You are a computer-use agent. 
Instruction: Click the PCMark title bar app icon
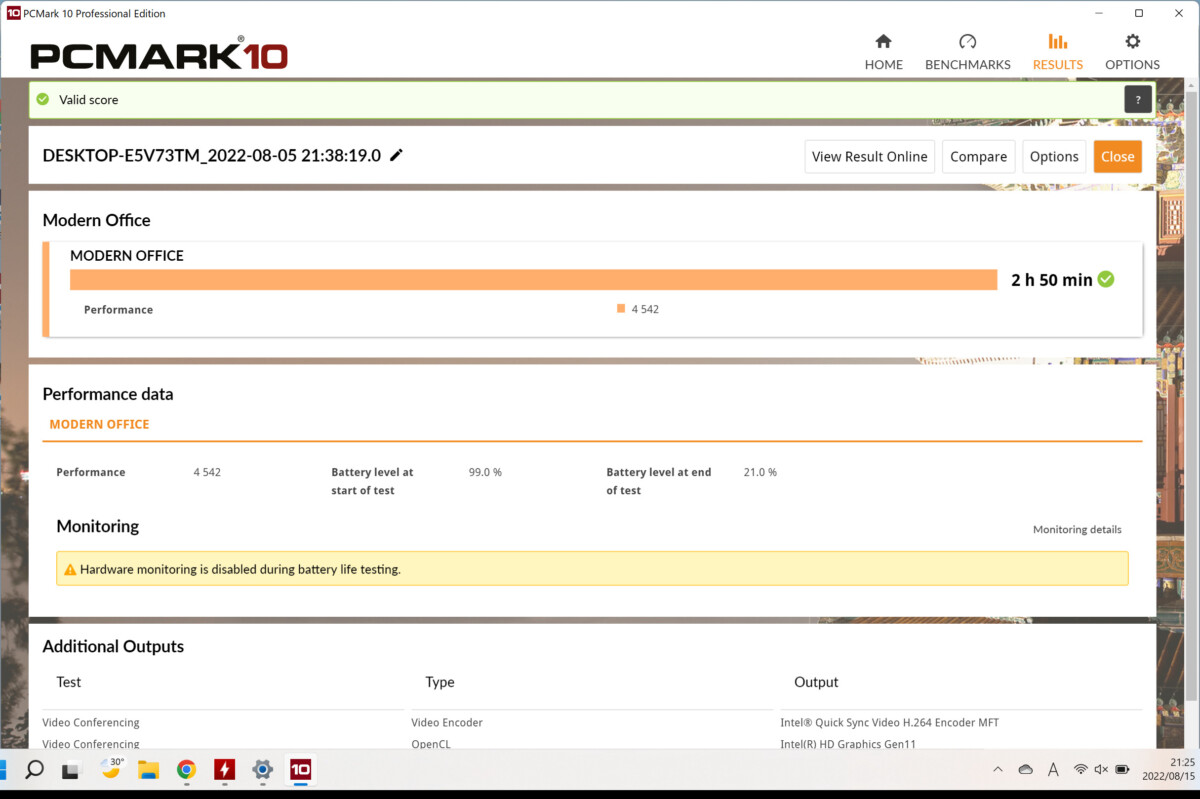pos(13,13)
